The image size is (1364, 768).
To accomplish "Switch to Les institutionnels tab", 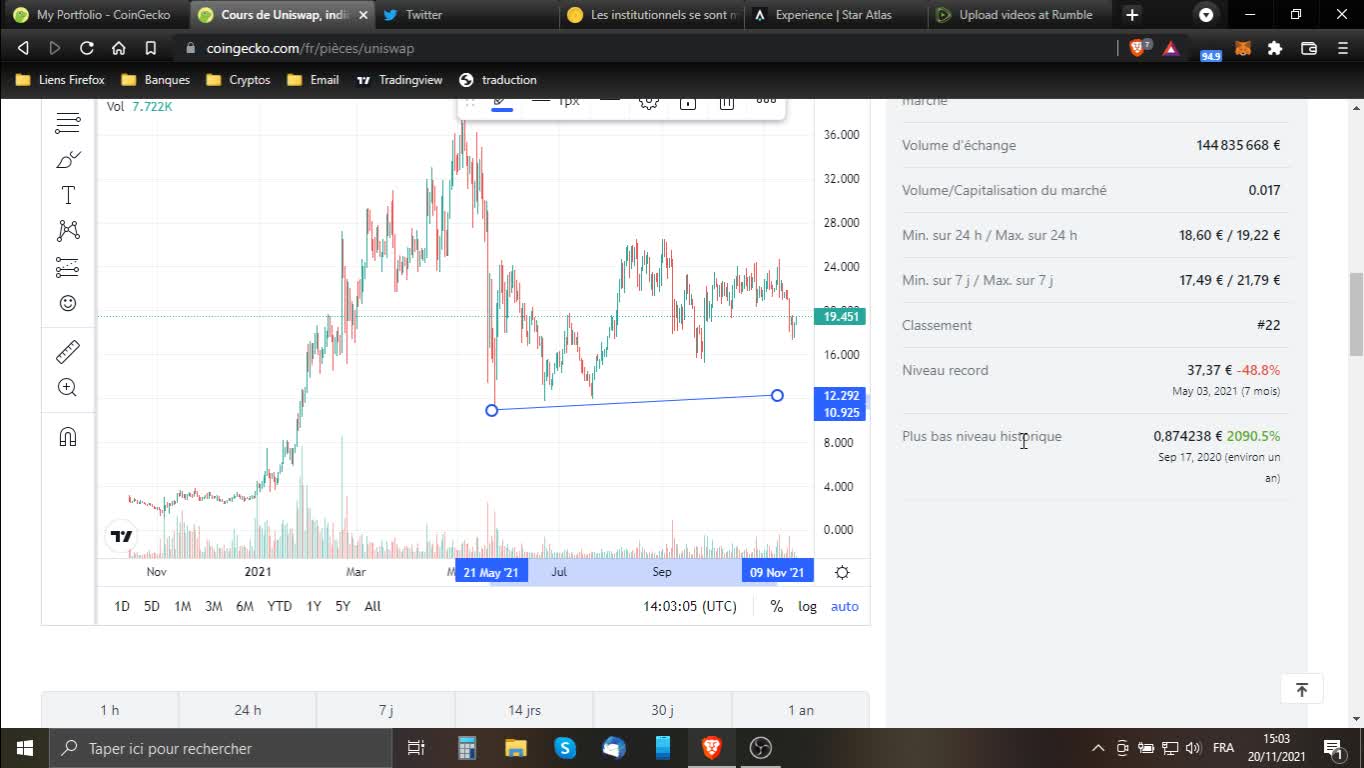I will click(652, 15).
